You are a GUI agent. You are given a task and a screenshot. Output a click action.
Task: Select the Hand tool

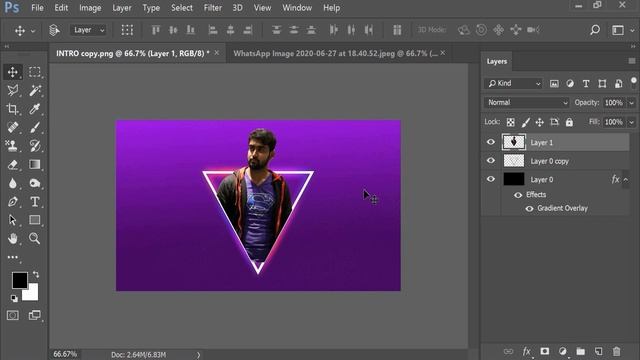(x=13, y=238)
